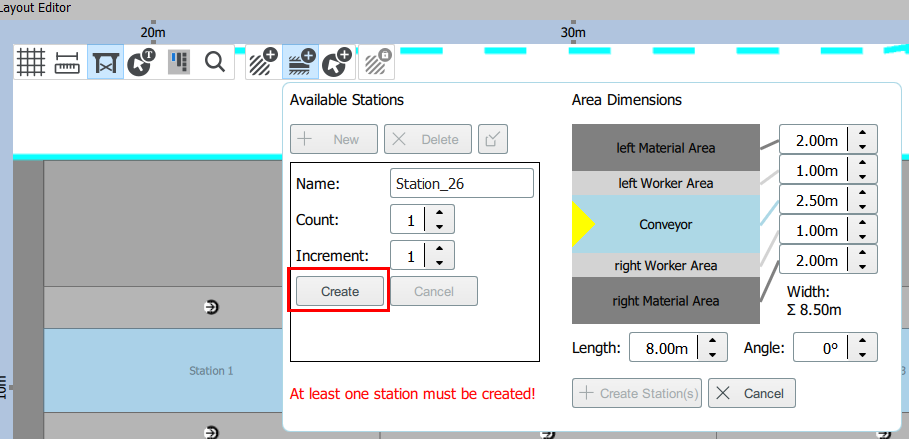Click the magnifier search icon
Image resolution: width=909 pixels, height=439 pixels.
tap(215, 62)
